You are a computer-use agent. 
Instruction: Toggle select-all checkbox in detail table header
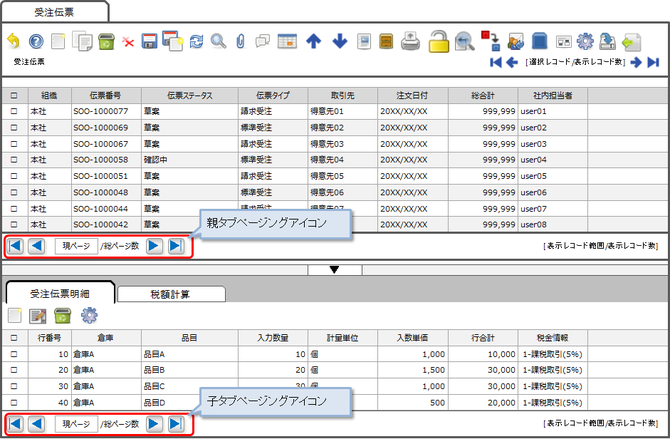[14, 338]
